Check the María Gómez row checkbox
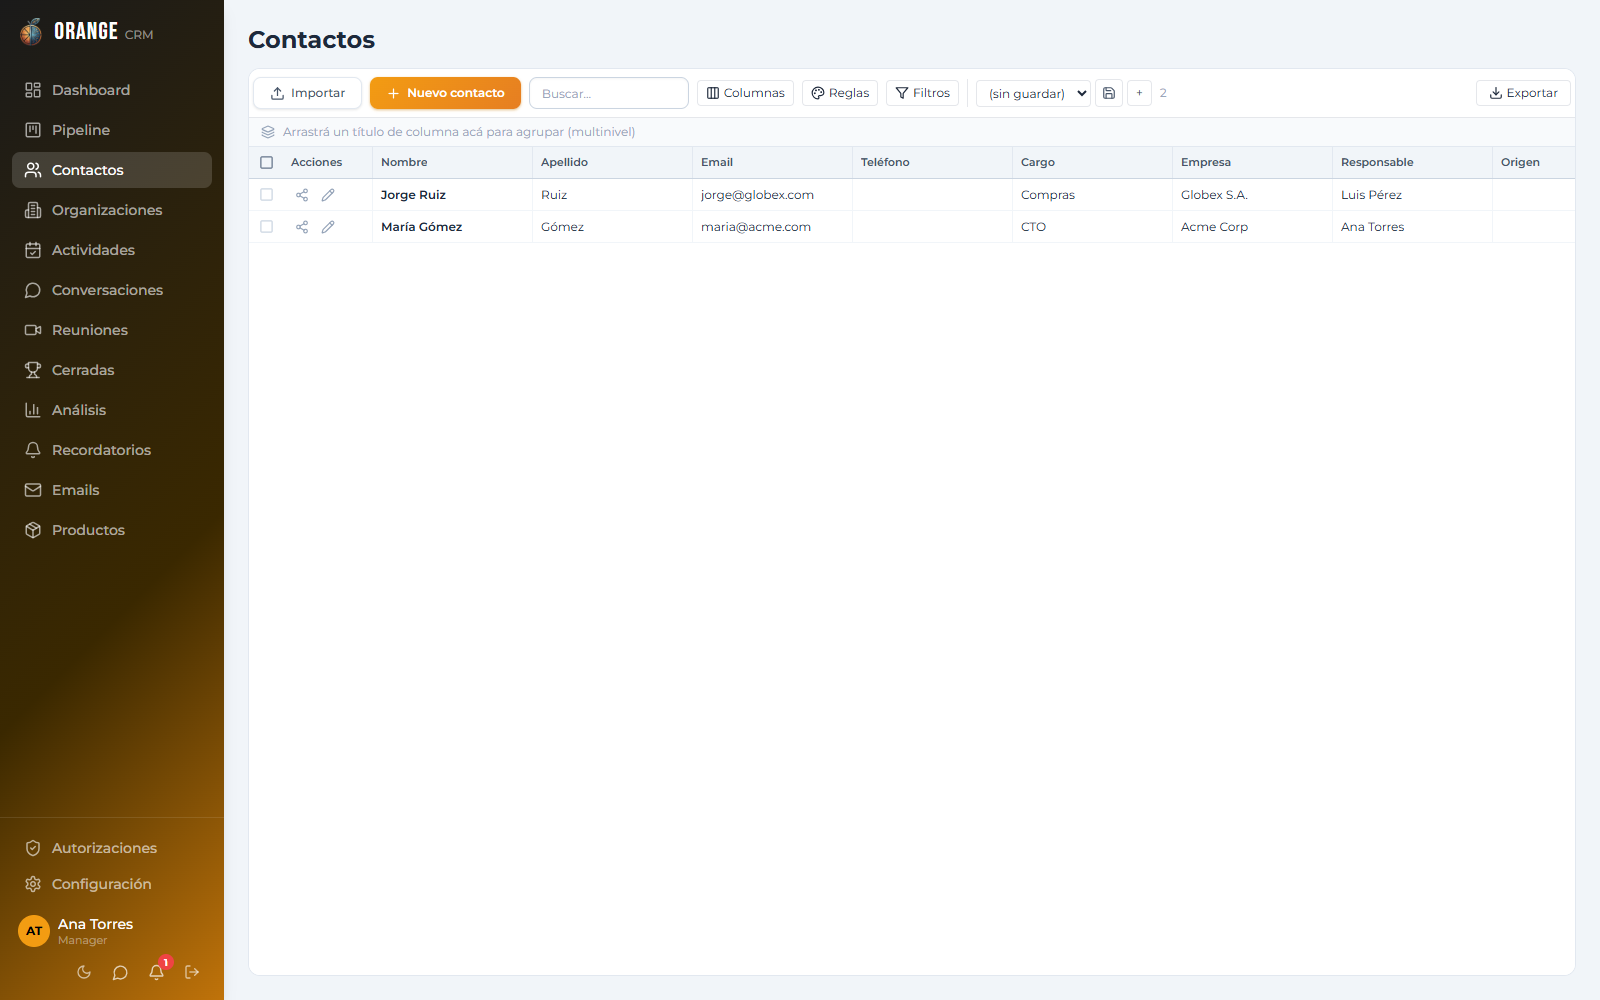 [266, 227]
